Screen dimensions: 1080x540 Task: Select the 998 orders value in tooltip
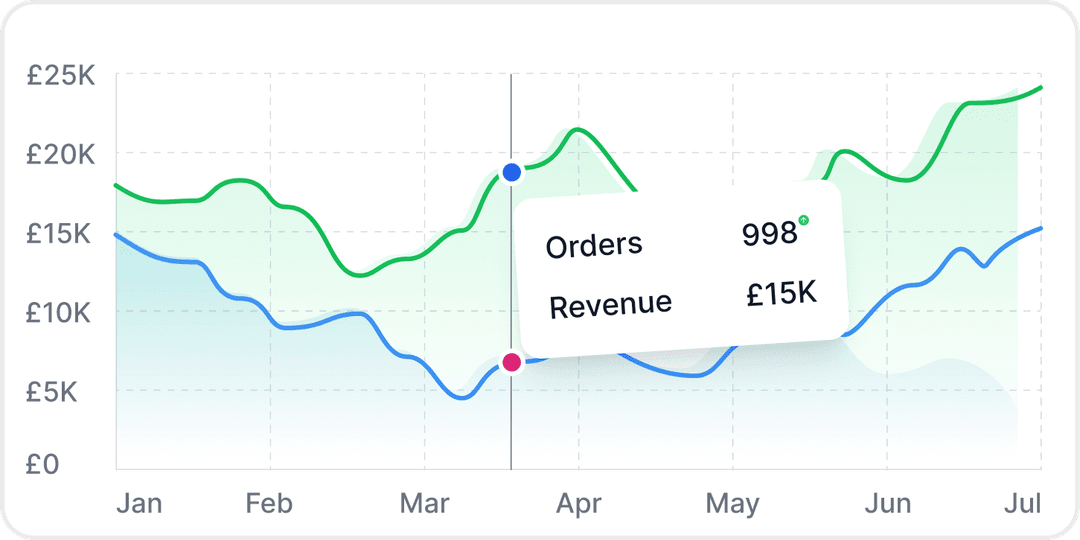(x=769, y=234)
